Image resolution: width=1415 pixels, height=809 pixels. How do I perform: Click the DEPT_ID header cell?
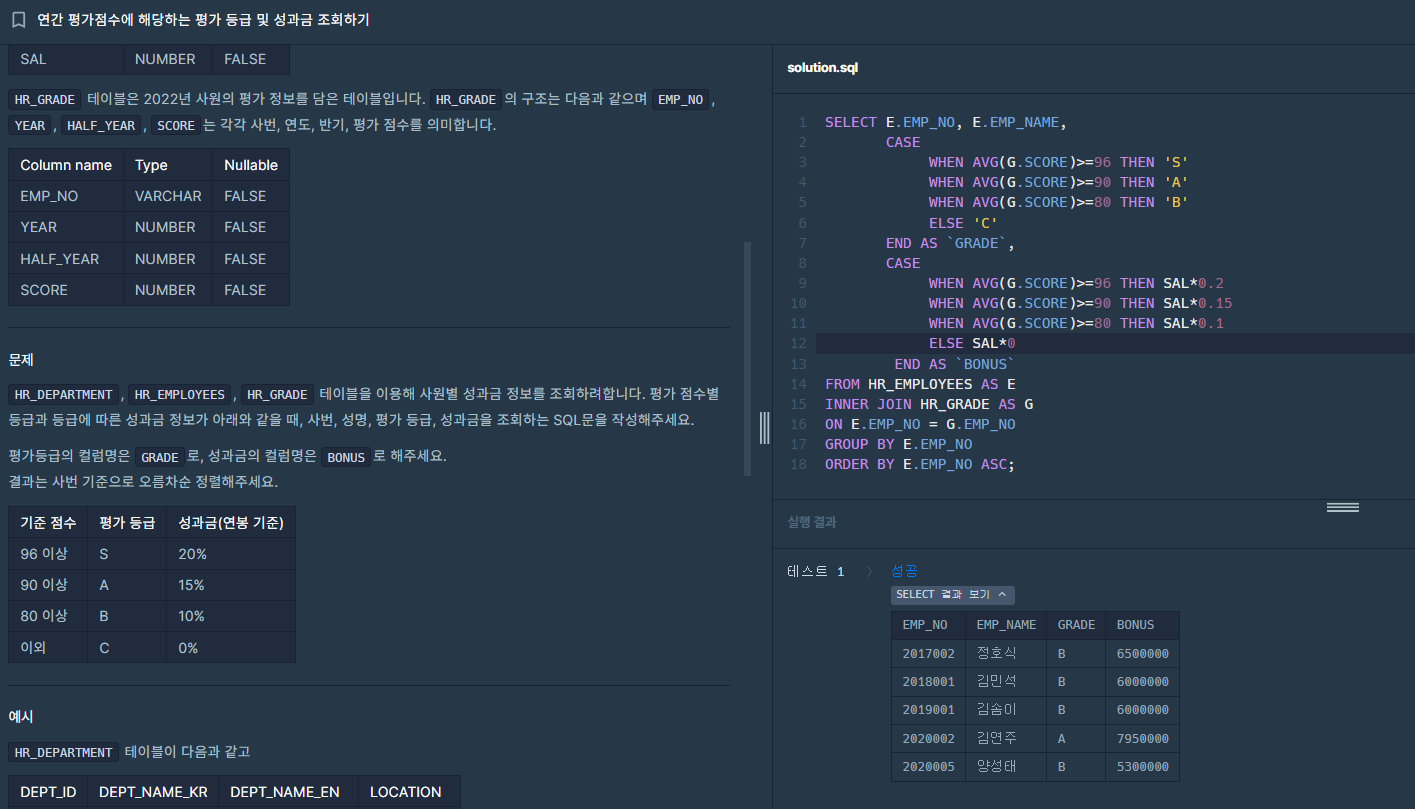click(x=48, y=792)
